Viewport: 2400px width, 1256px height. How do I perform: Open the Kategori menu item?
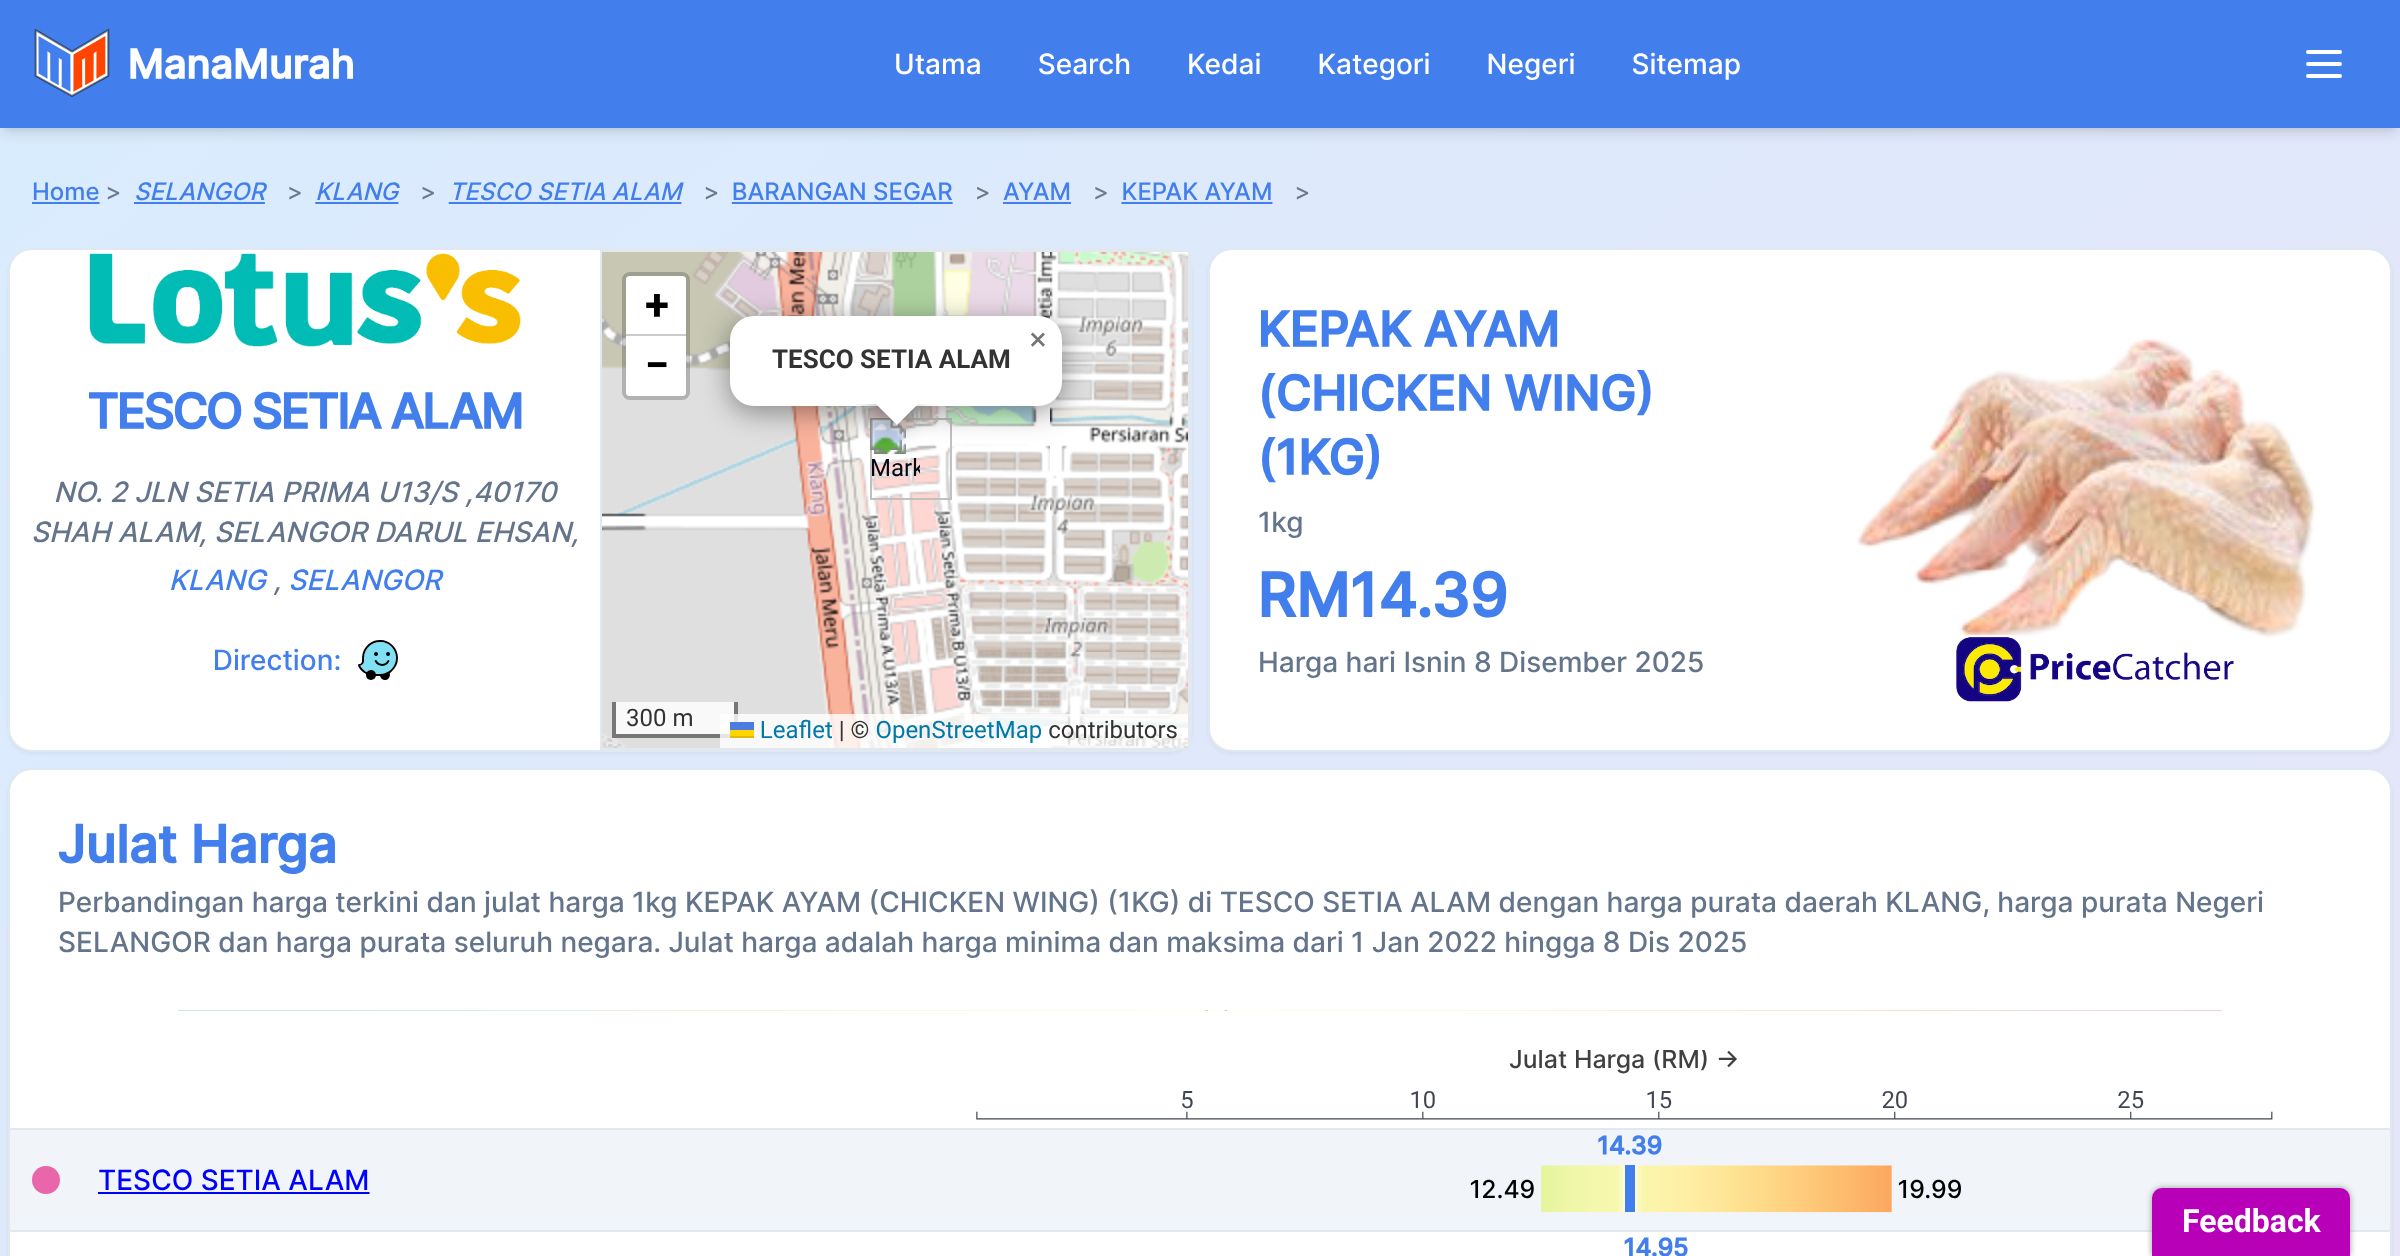pos(1373,64)
